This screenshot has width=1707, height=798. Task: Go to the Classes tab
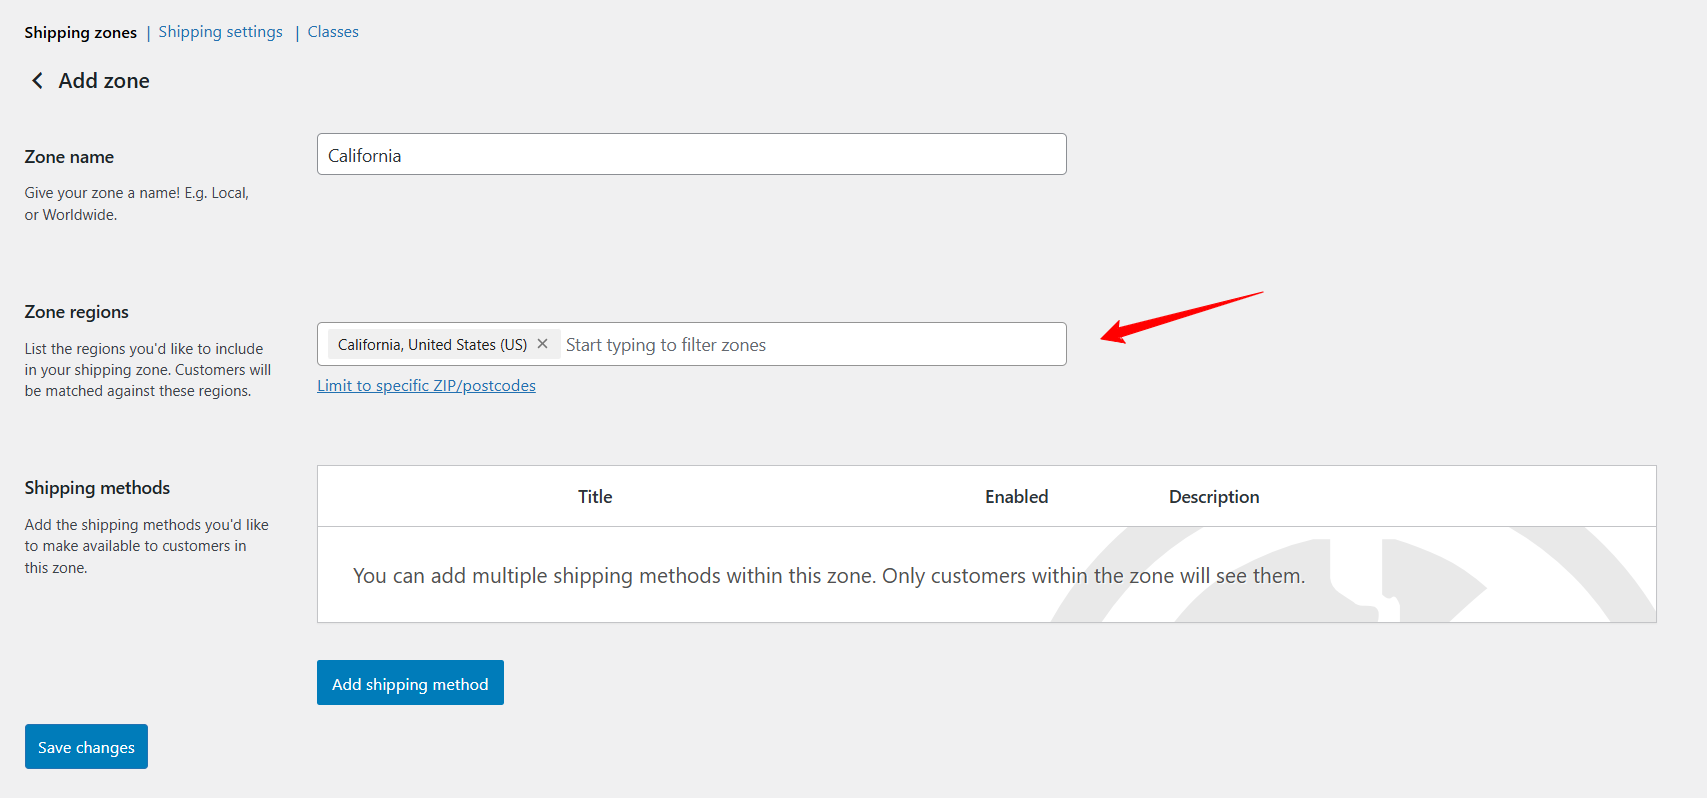pos(333,32)
